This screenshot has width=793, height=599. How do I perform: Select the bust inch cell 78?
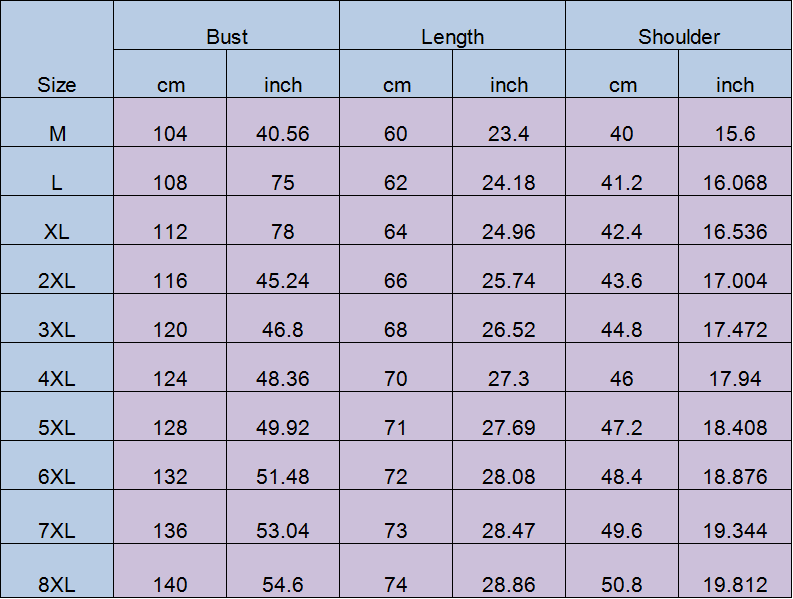(x=283, y=231)
